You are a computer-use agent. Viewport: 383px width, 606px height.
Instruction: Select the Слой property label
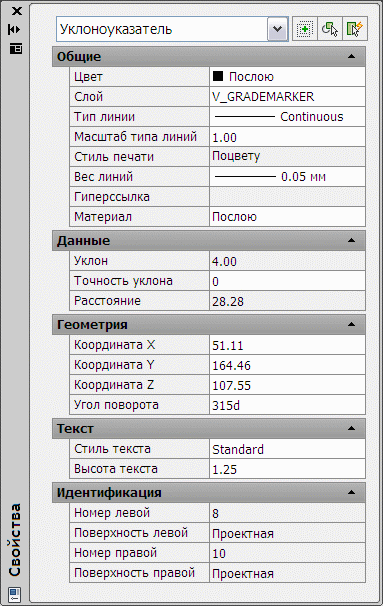click(89, 97)
